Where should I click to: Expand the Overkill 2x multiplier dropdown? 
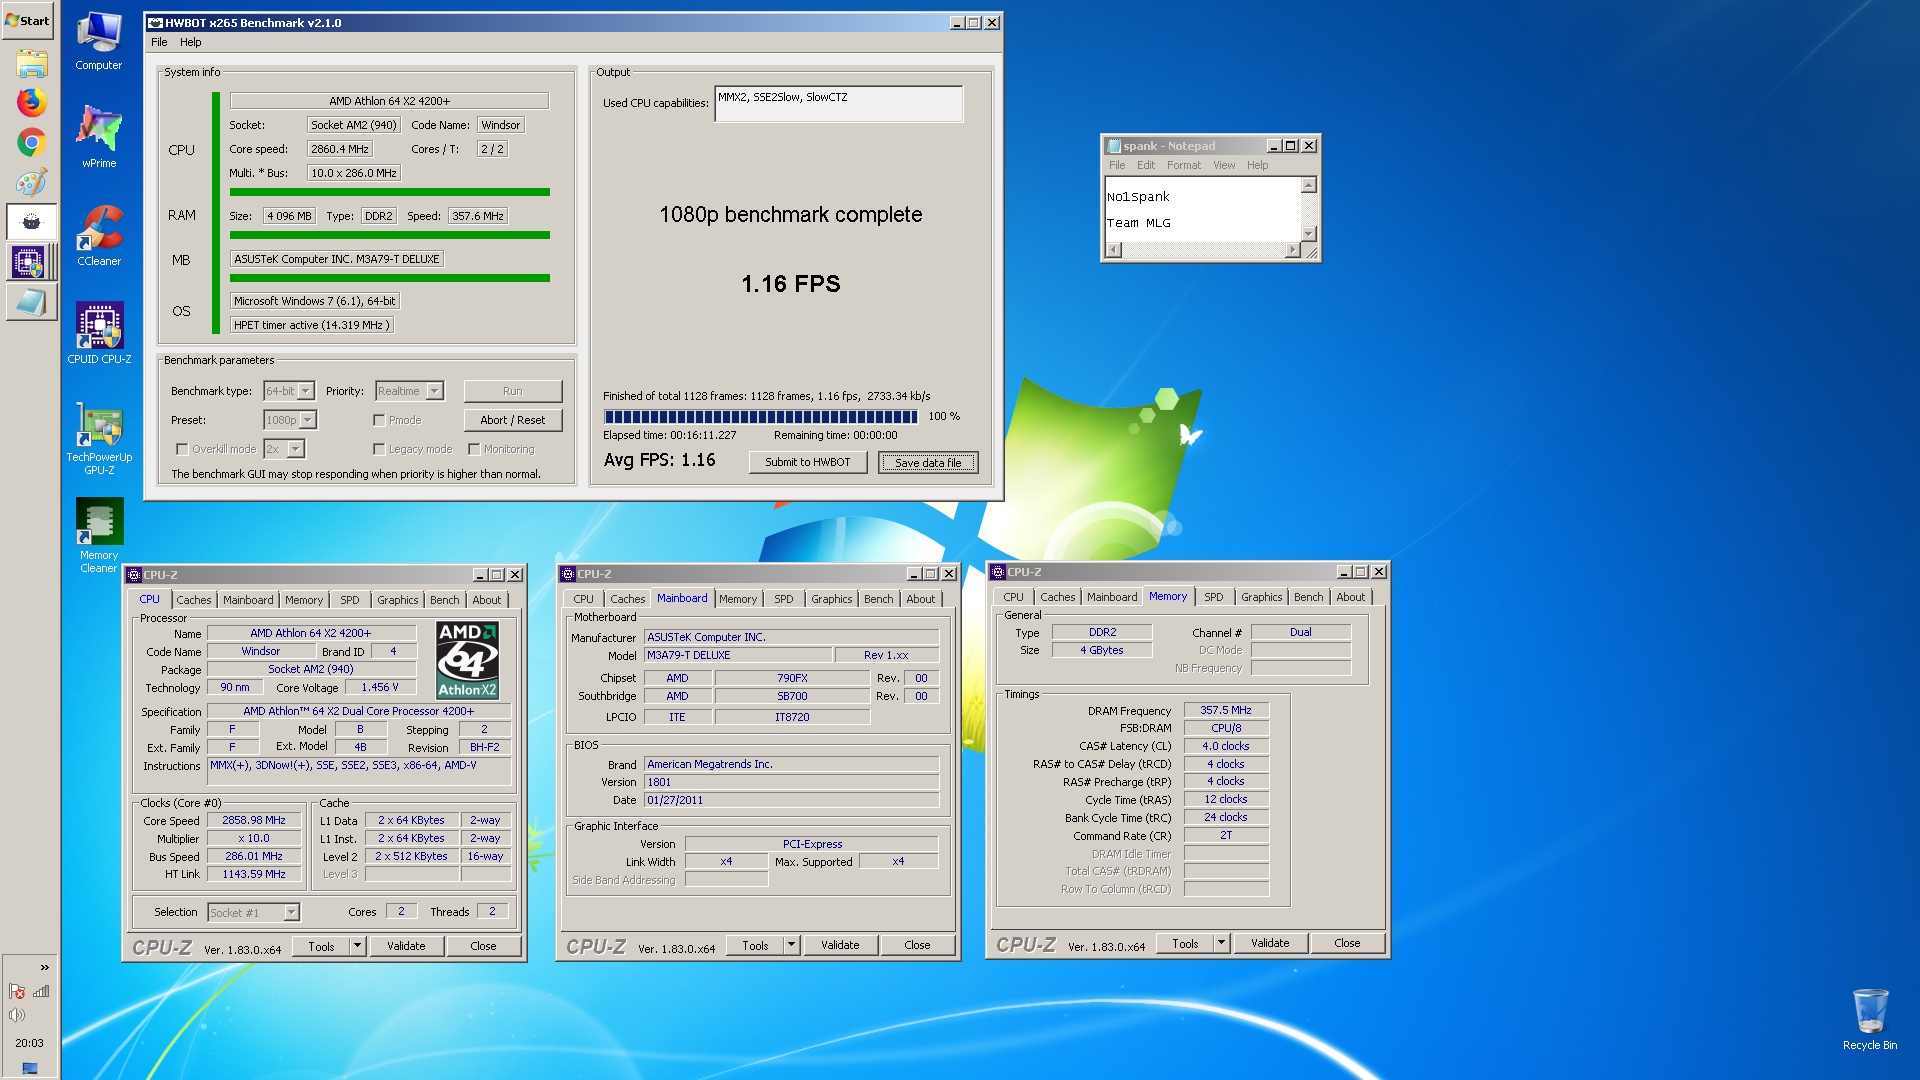295,449
